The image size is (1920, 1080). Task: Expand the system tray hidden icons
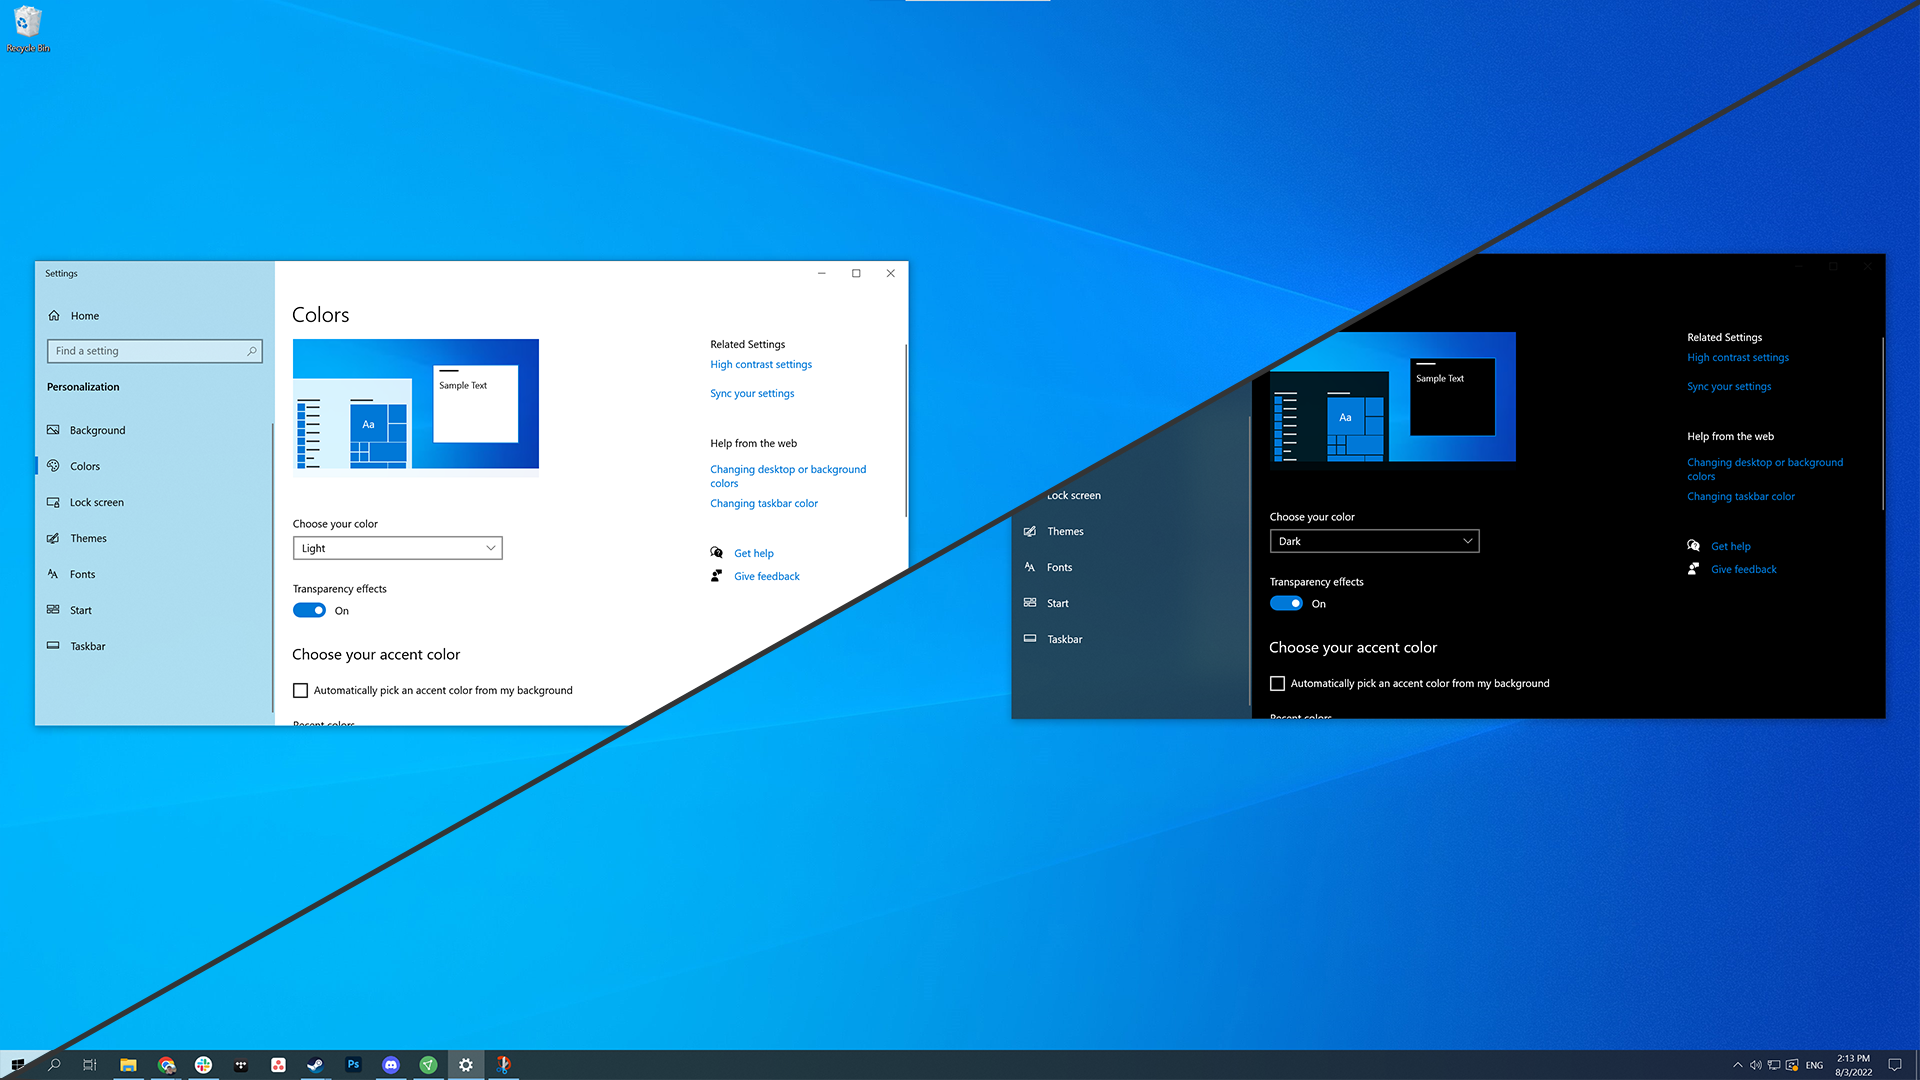coord(1738,1064)
